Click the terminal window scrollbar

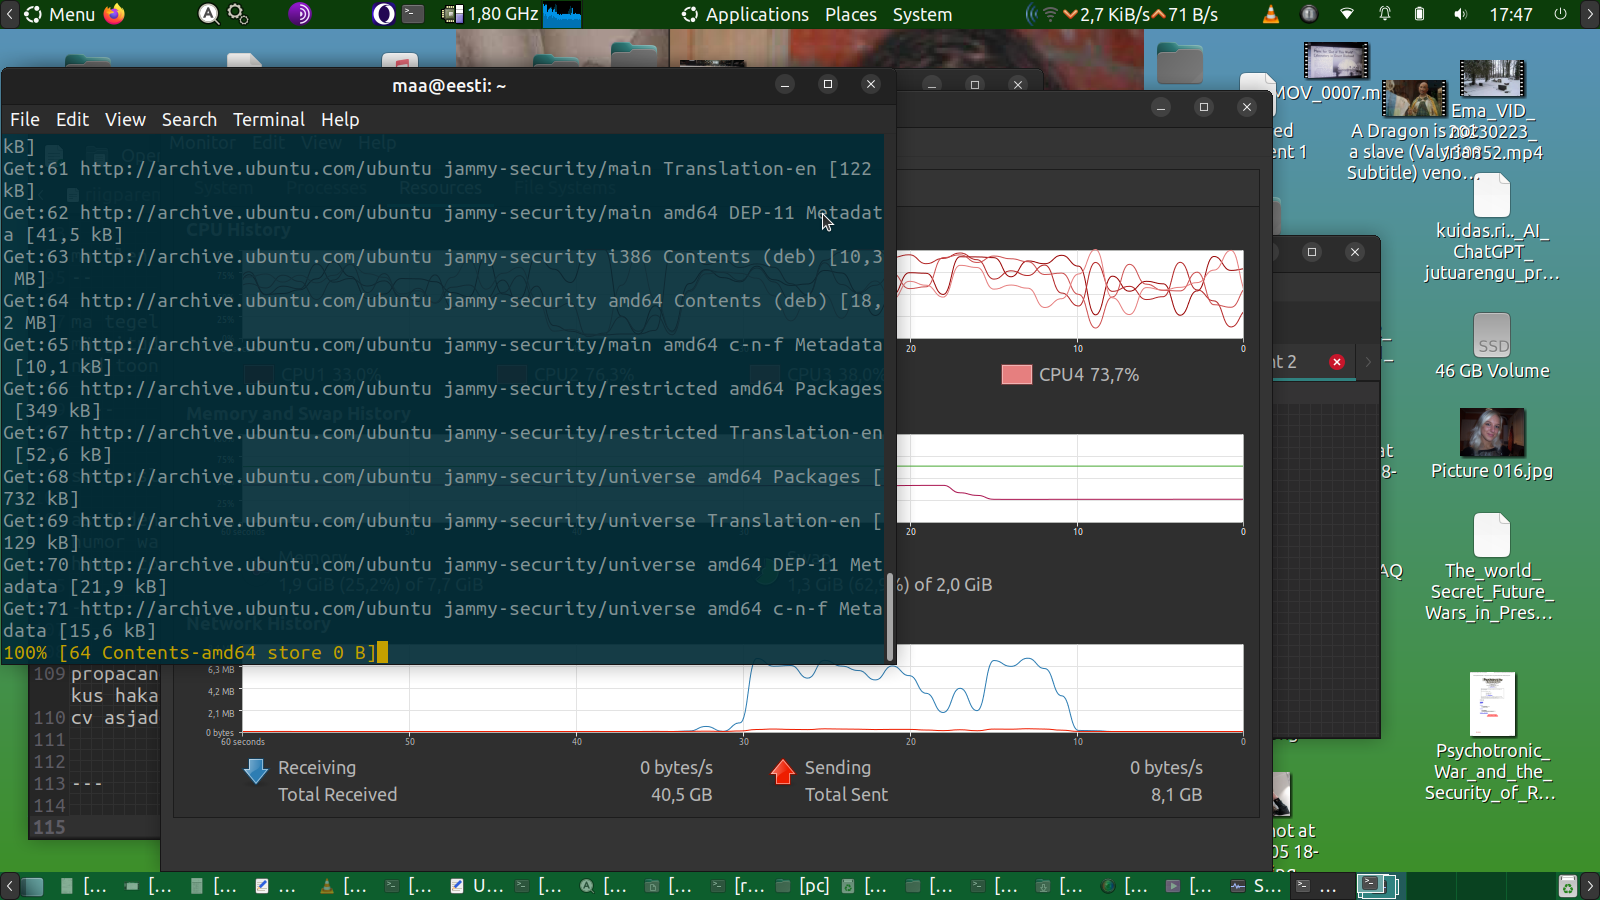(x=890, y=616)
